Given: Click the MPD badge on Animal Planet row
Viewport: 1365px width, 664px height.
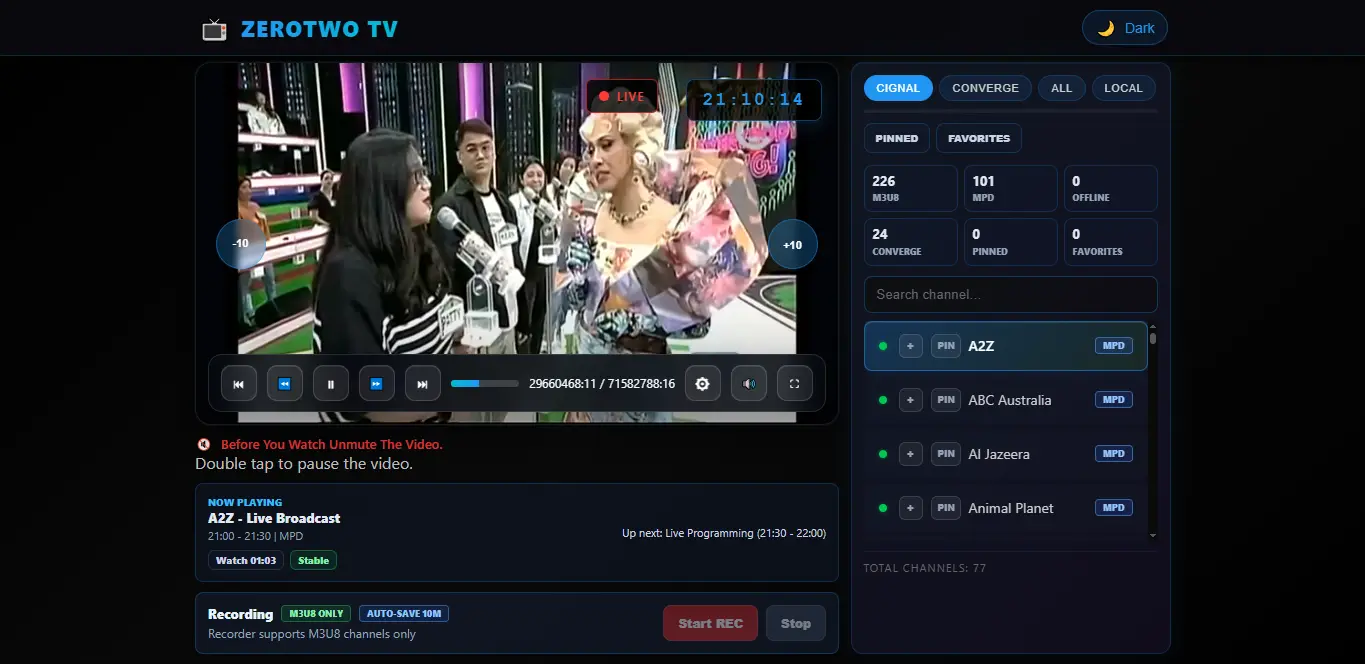Looking at the screenshot, I should 1114,507.
